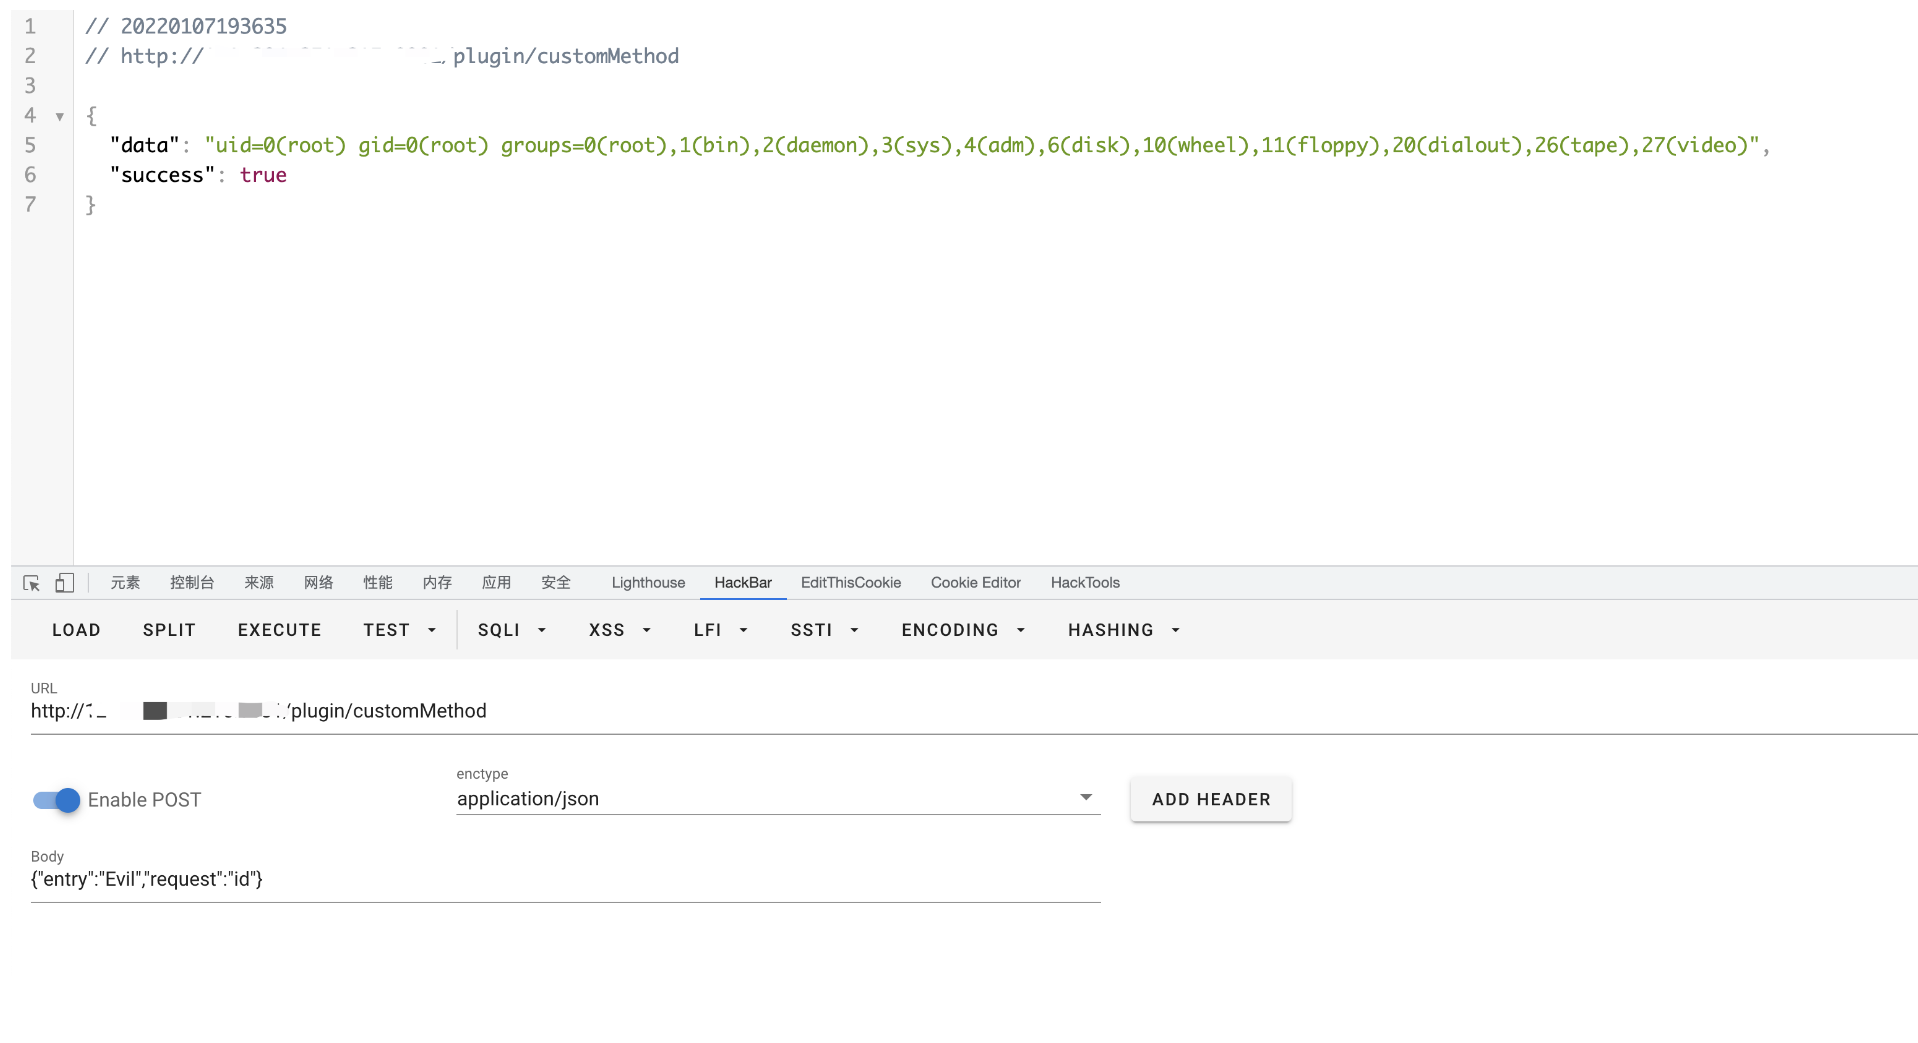Image resolution: width=1918 pixels, height=1043 pixels.
Task: Disable the Enable POST switch
Action: (x=57, y=800)
